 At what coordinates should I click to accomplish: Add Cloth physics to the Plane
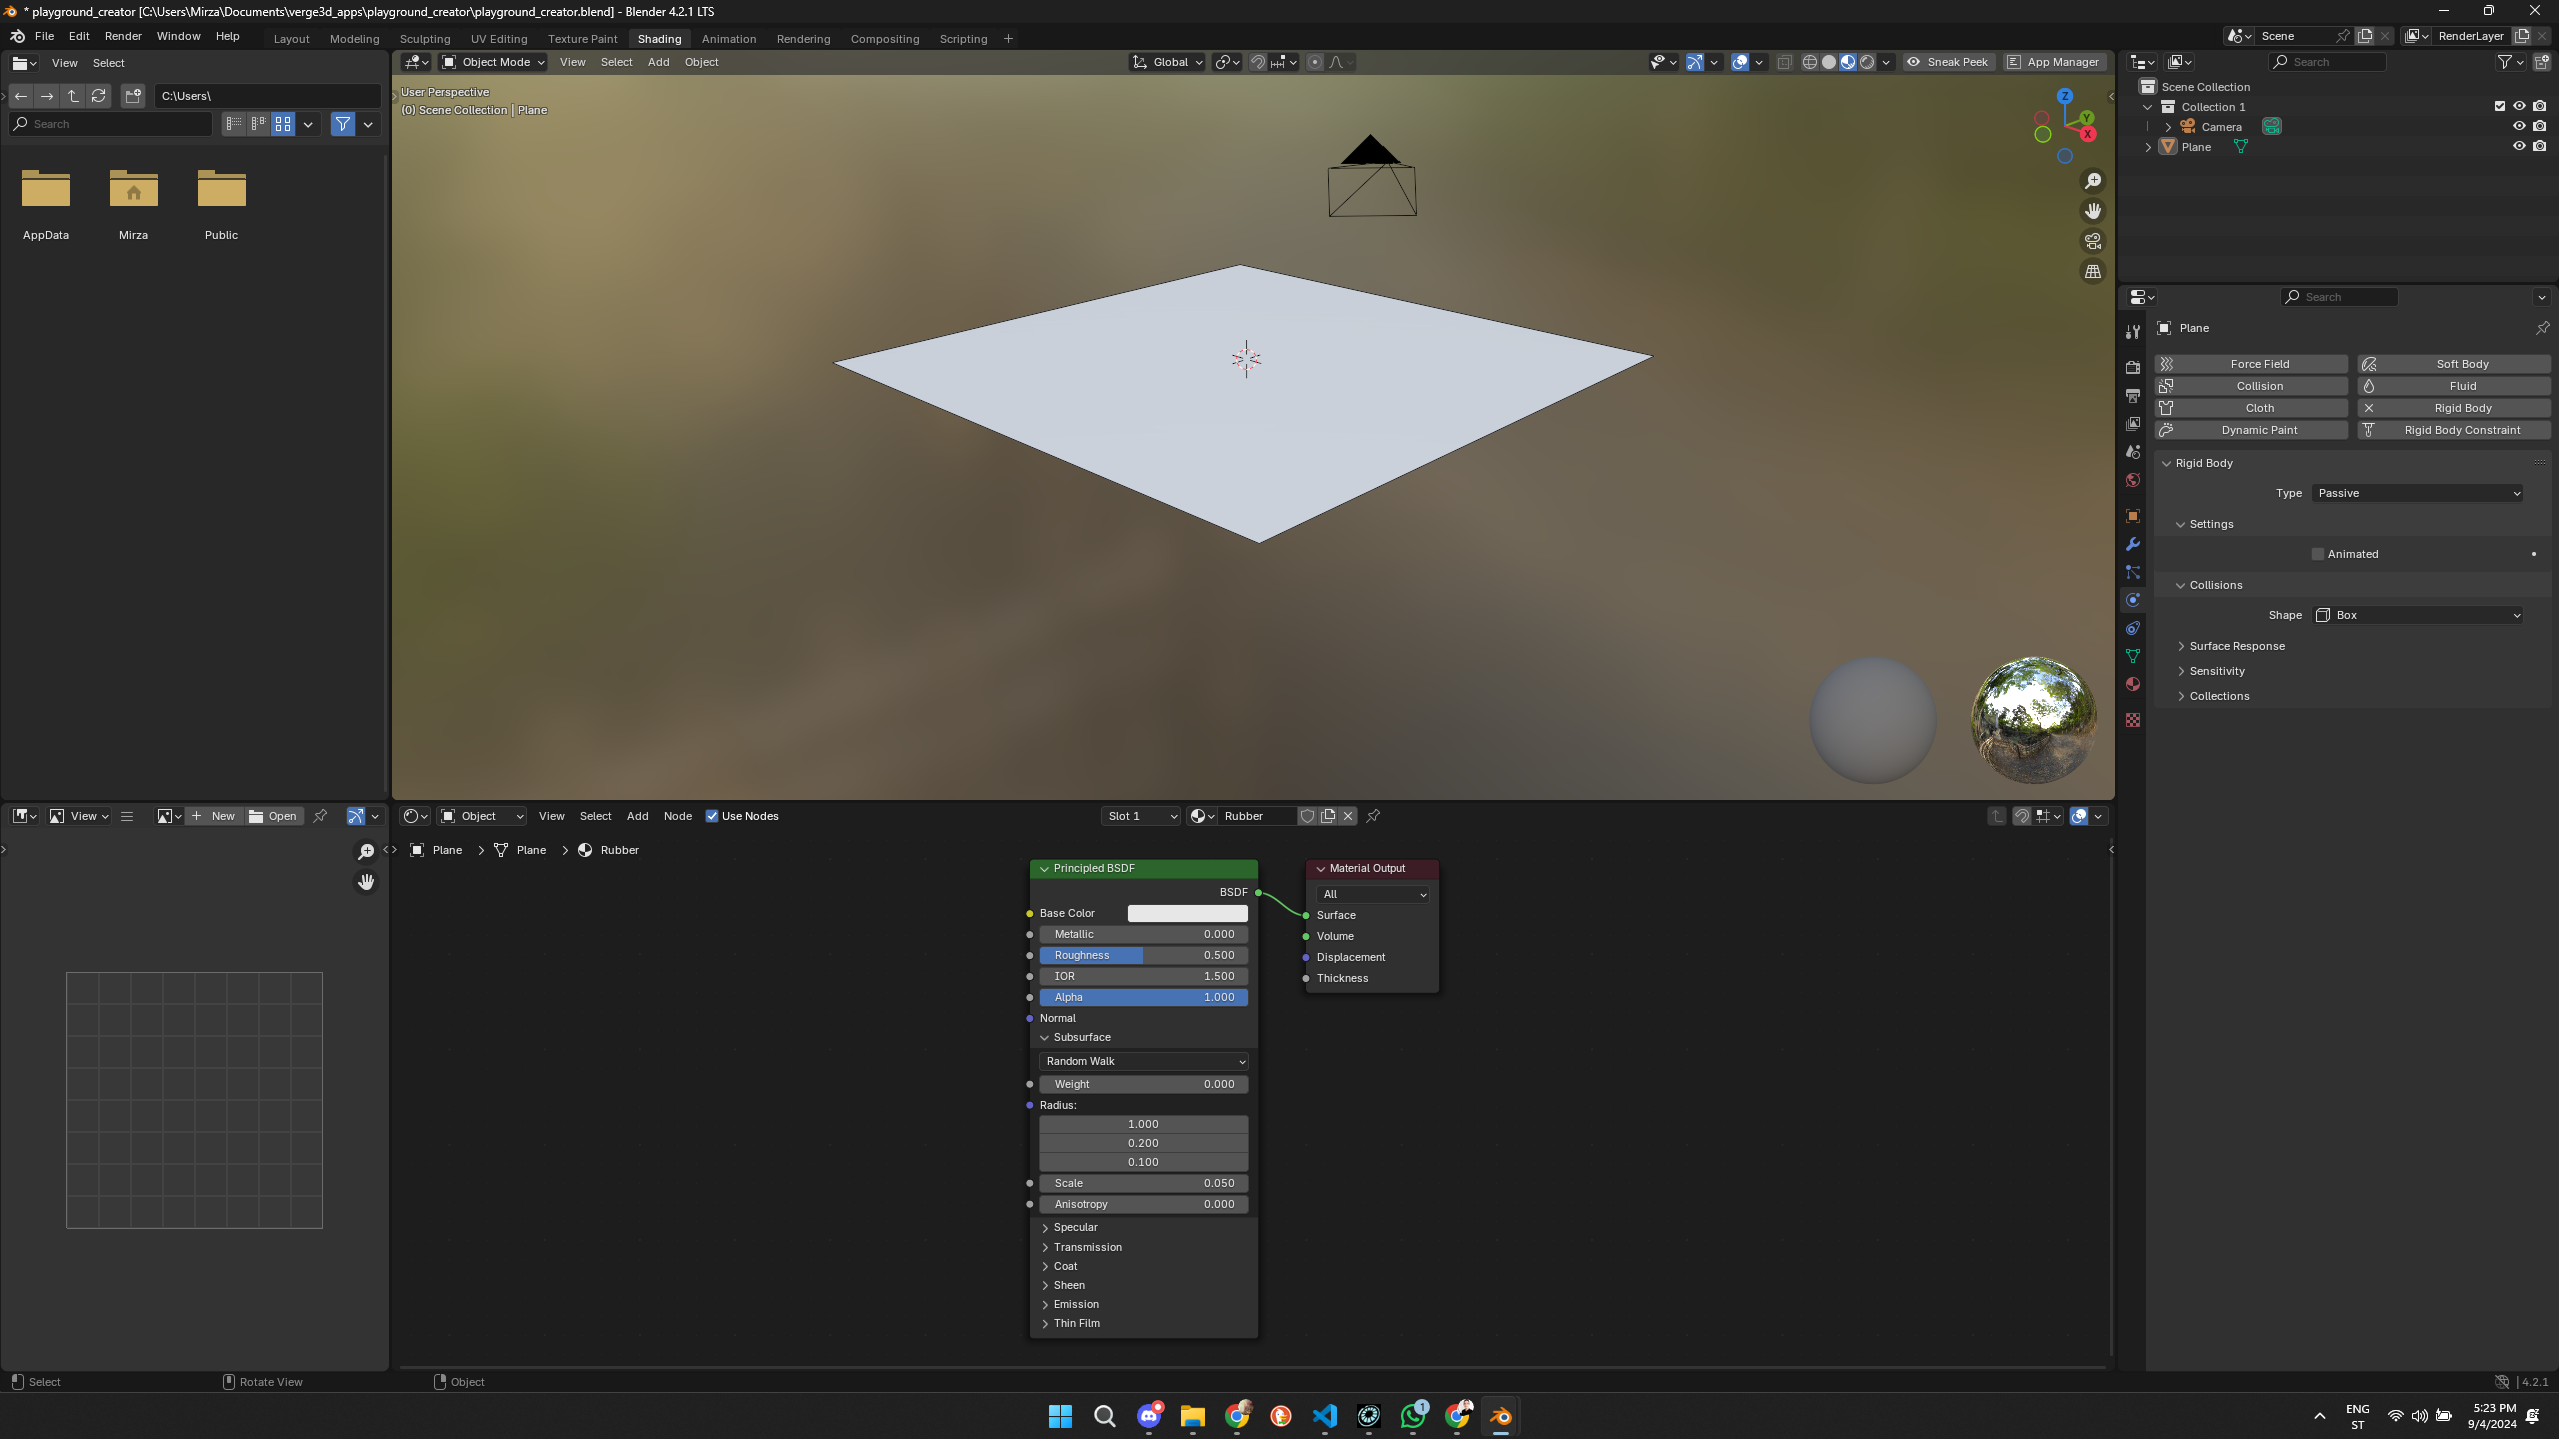tap(2251, 408)
